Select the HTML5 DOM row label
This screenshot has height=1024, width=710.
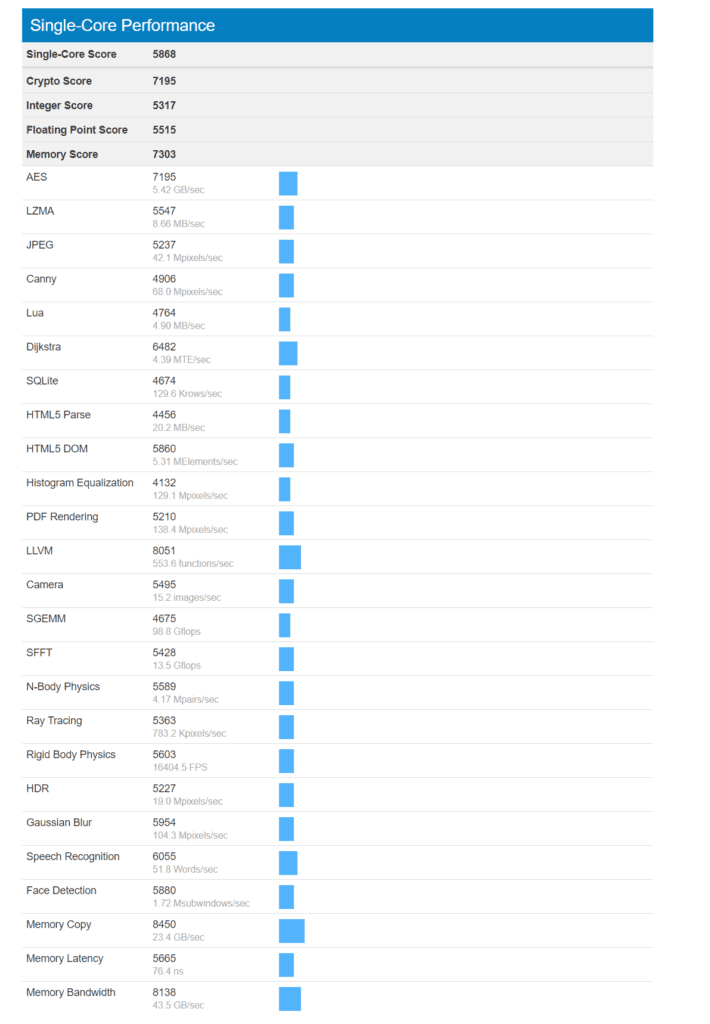point(57,449)
